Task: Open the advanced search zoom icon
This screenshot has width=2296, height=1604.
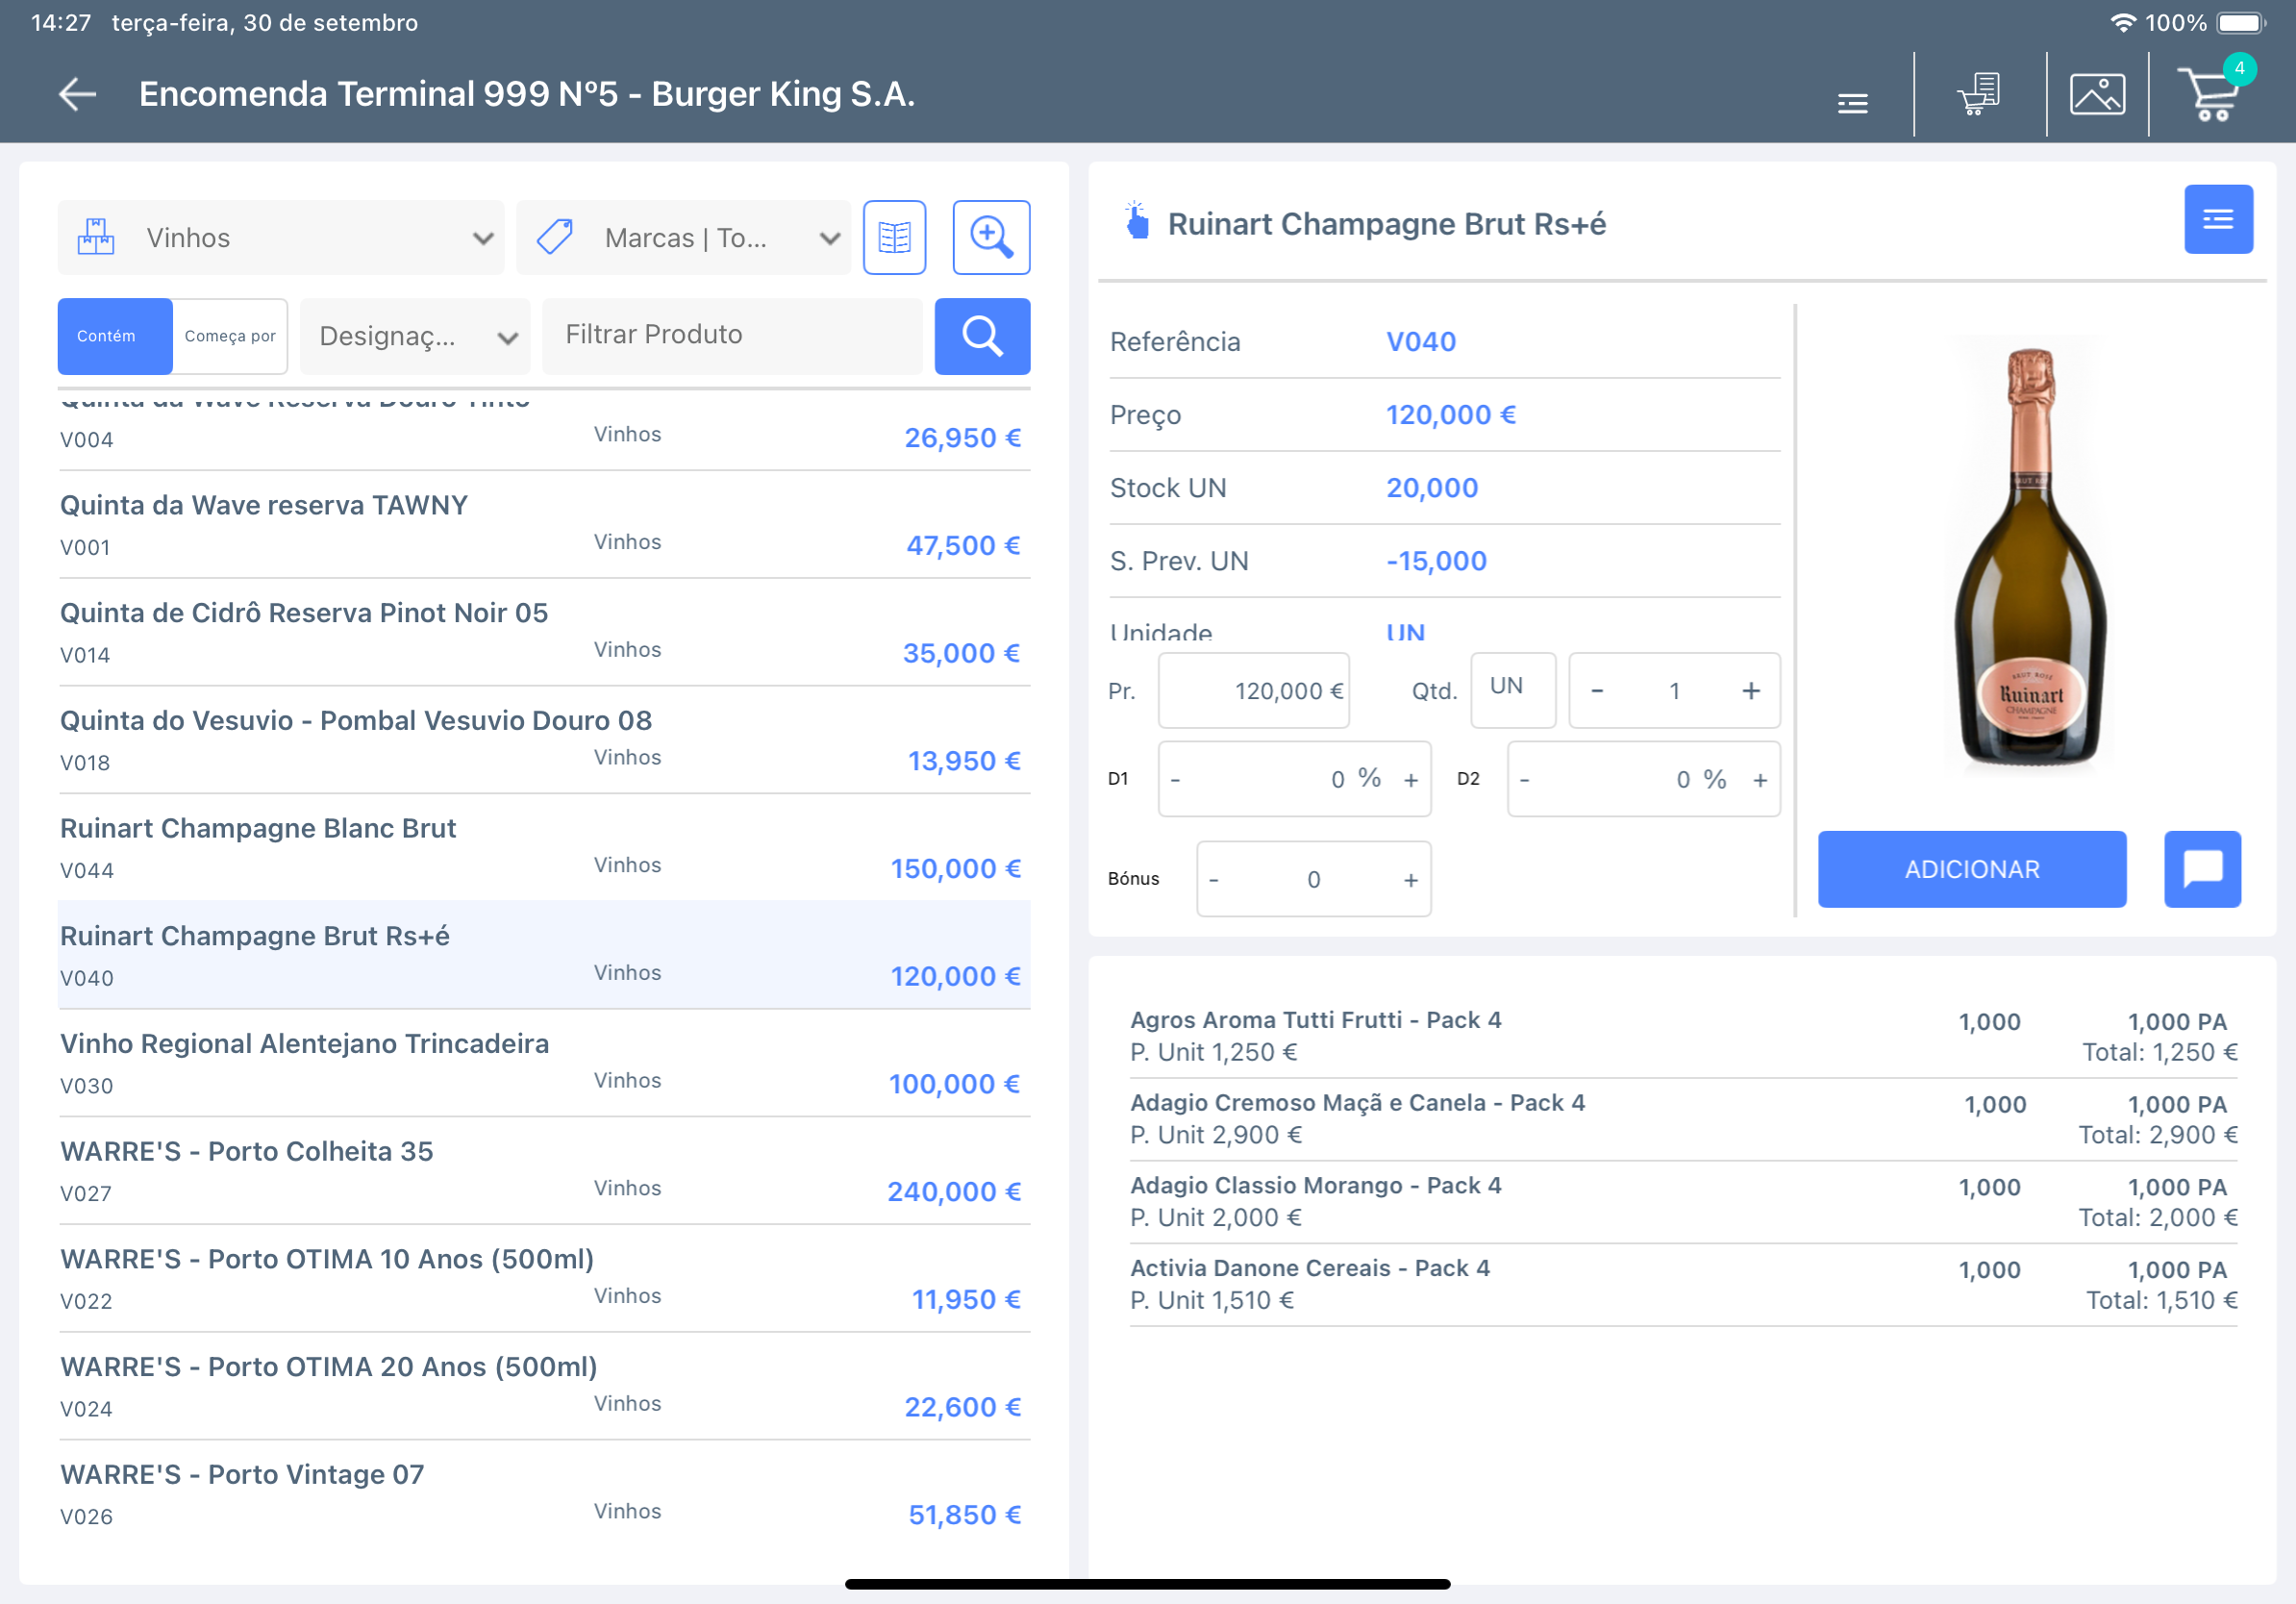Action: coord(991,237)
